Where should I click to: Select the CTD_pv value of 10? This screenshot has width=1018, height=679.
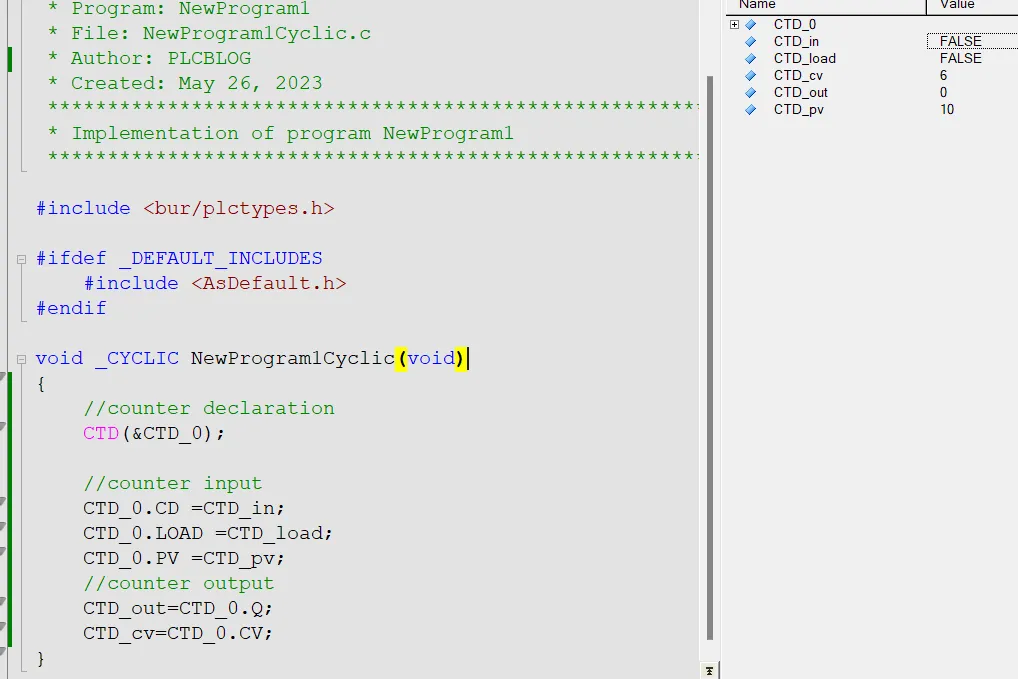click(x=947, y=109)
